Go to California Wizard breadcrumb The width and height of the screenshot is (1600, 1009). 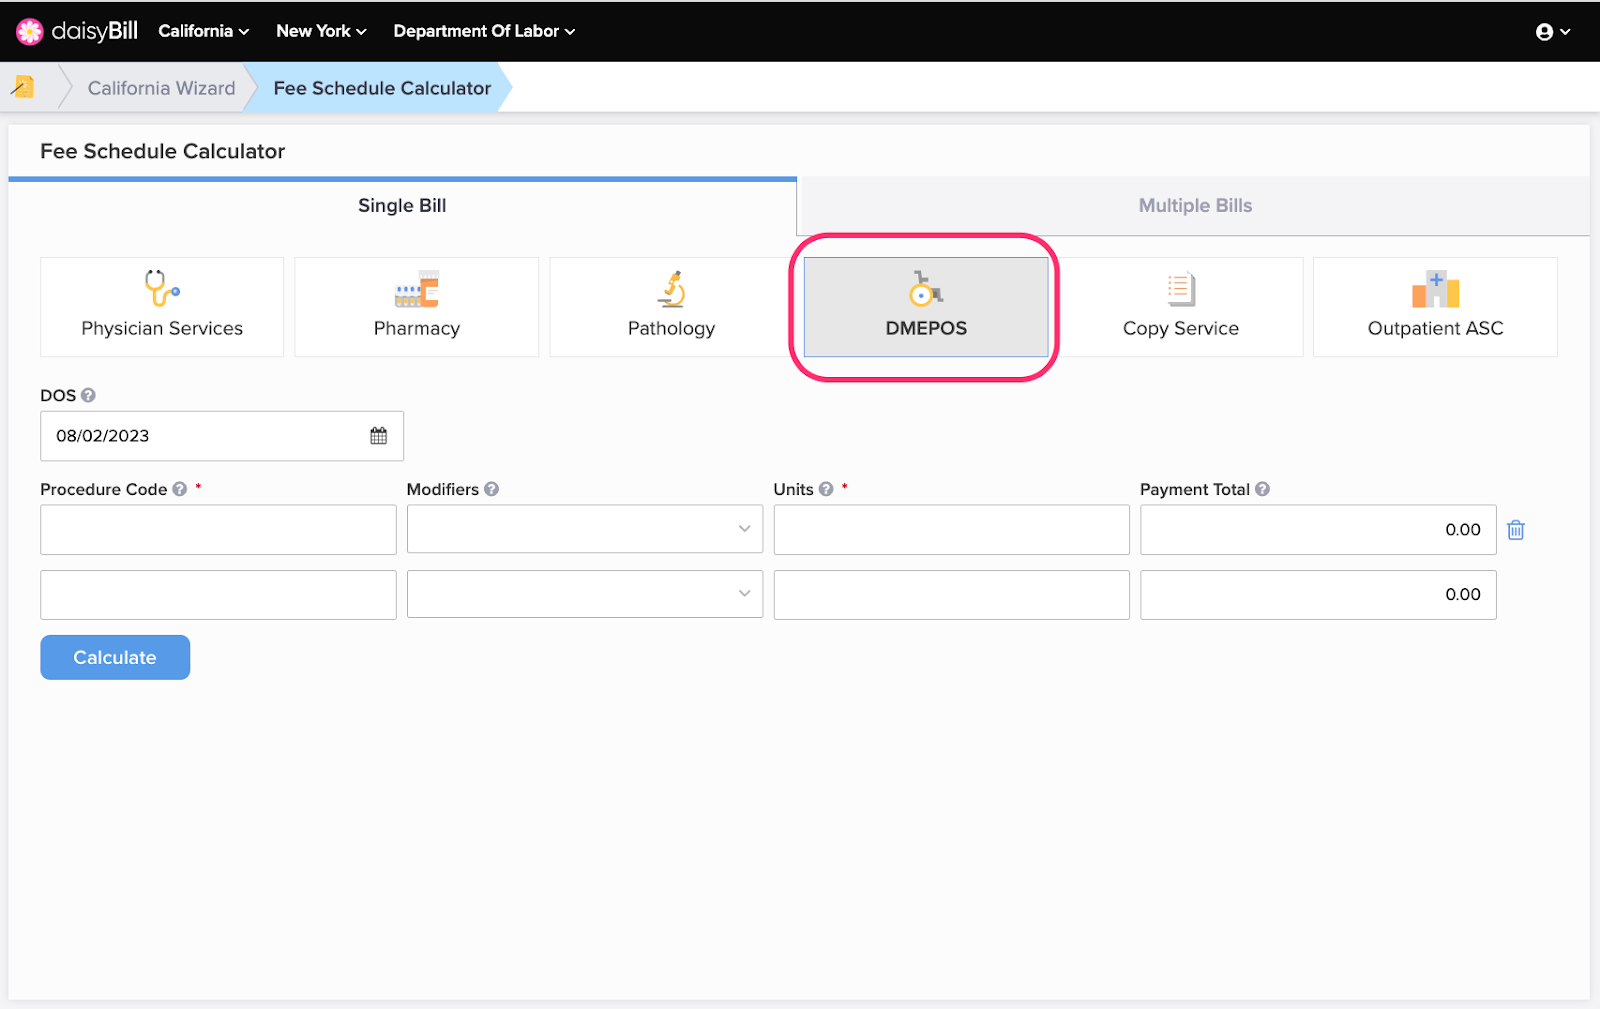click(161, 88)
